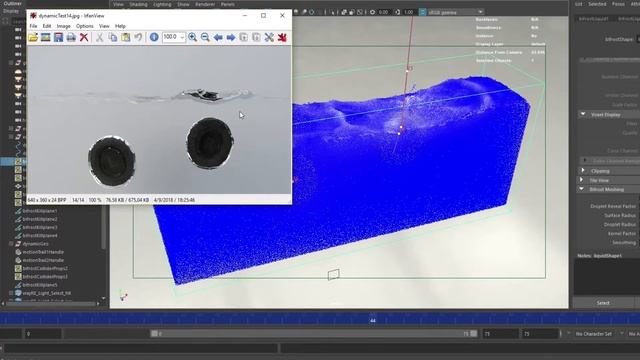Select motionTrail2Handle in the Outliner

[x=43, y=260]
